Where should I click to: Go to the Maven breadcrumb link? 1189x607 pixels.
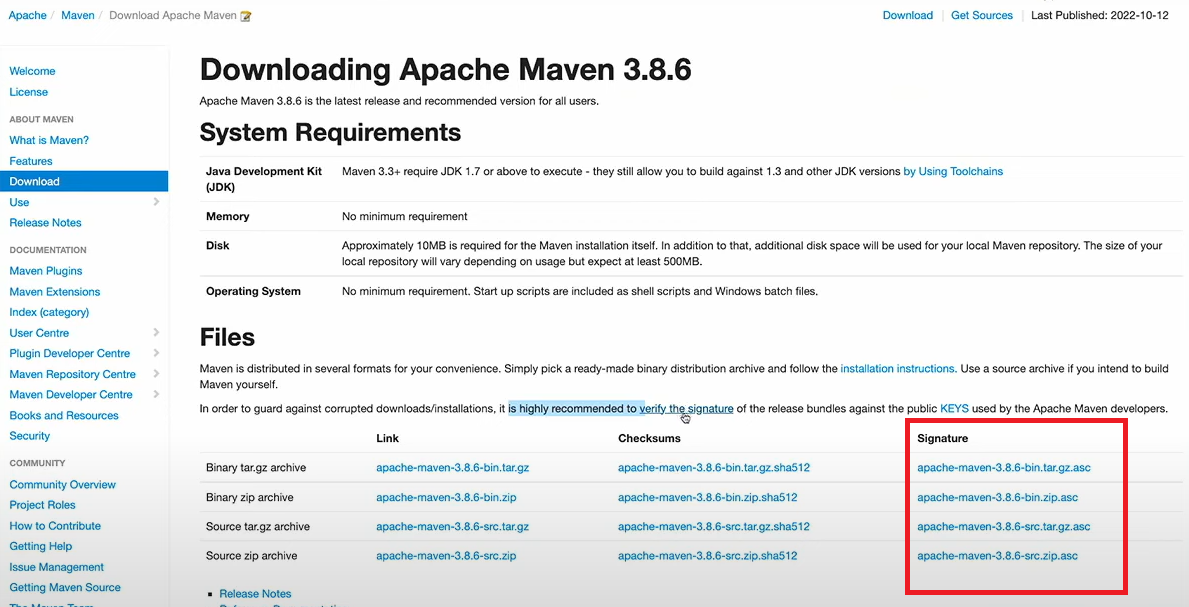pyautogui.click(x=78, y=15)
